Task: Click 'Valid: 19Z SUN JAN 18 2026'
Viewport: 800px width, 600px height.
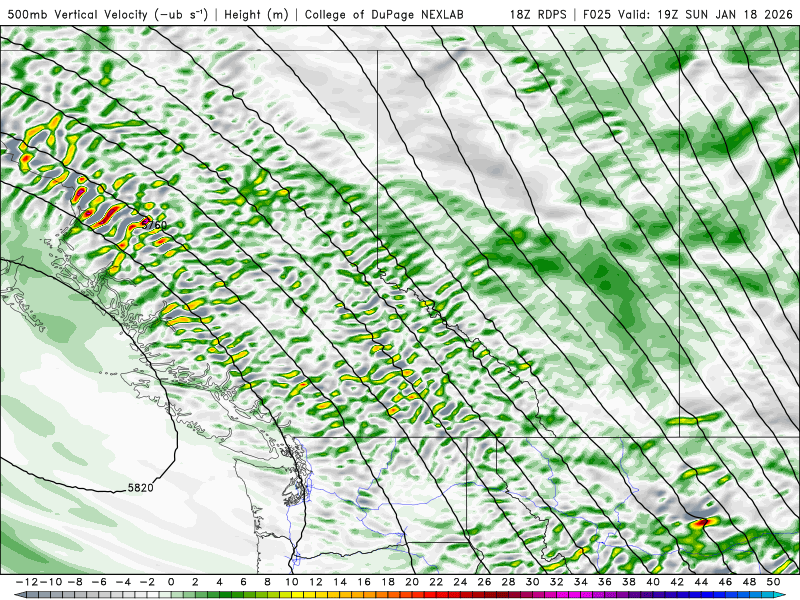Action: (705, 14)
